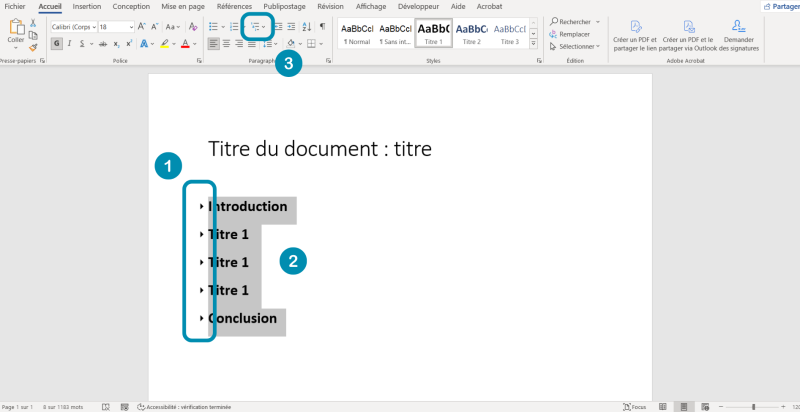The height and width of the screenshot is (412, 800).
Task: Open the multilevel list button
Action: (255, 26)
